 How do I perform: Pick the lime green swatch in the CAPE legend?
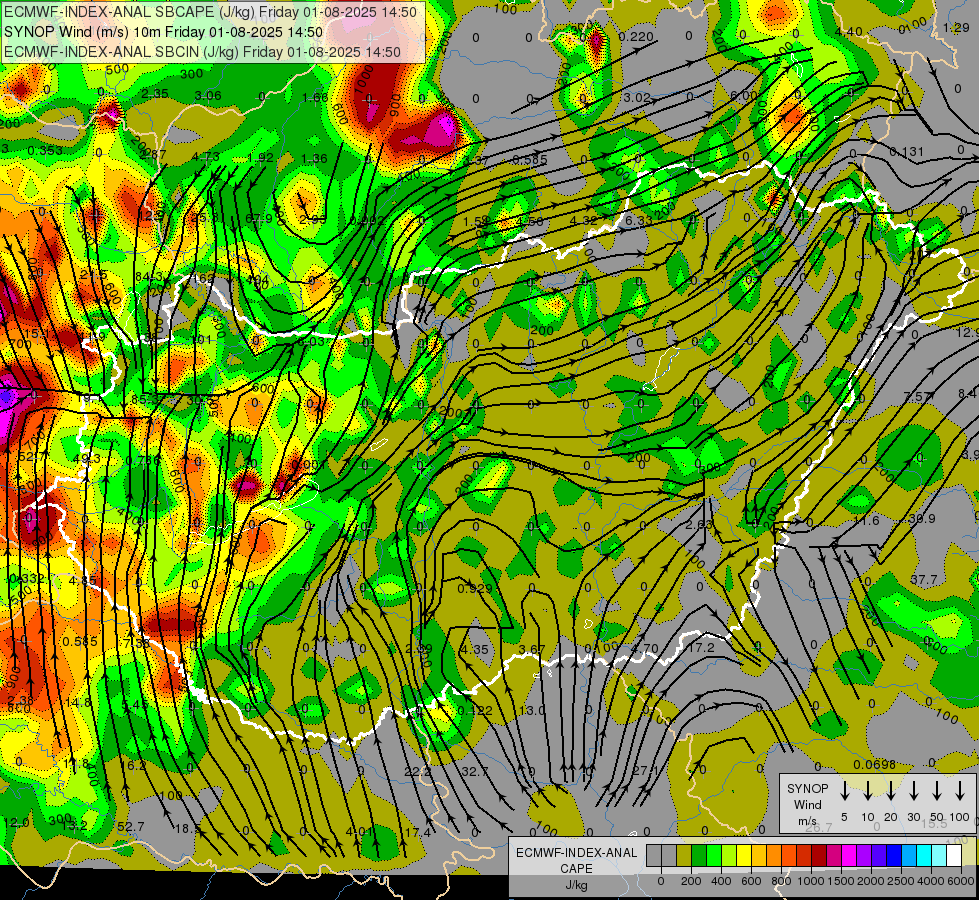[729, 856]
